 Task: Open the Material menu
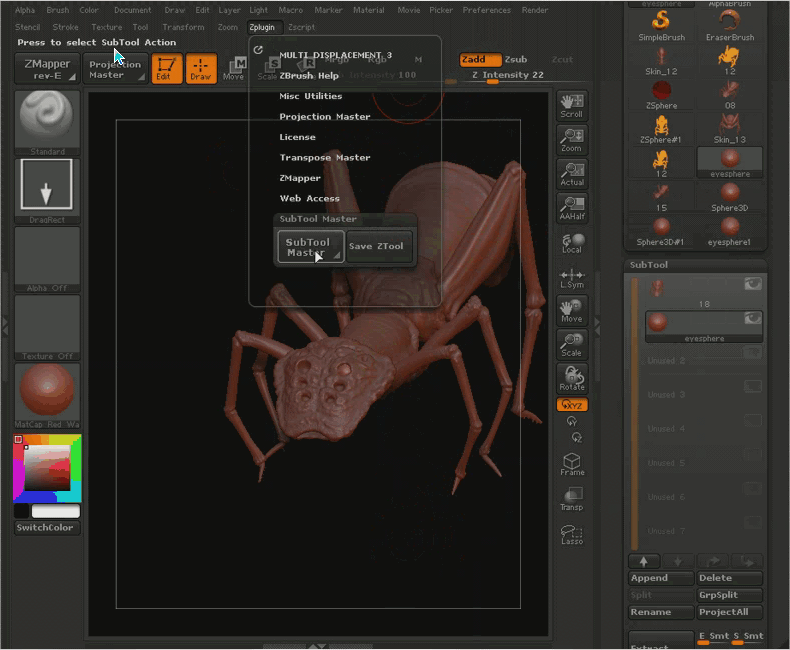(369, 10)
